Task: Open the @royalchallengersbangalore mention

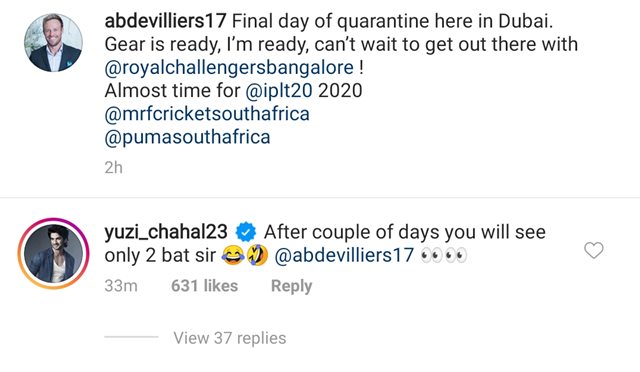Action: [x=229, y=67]
